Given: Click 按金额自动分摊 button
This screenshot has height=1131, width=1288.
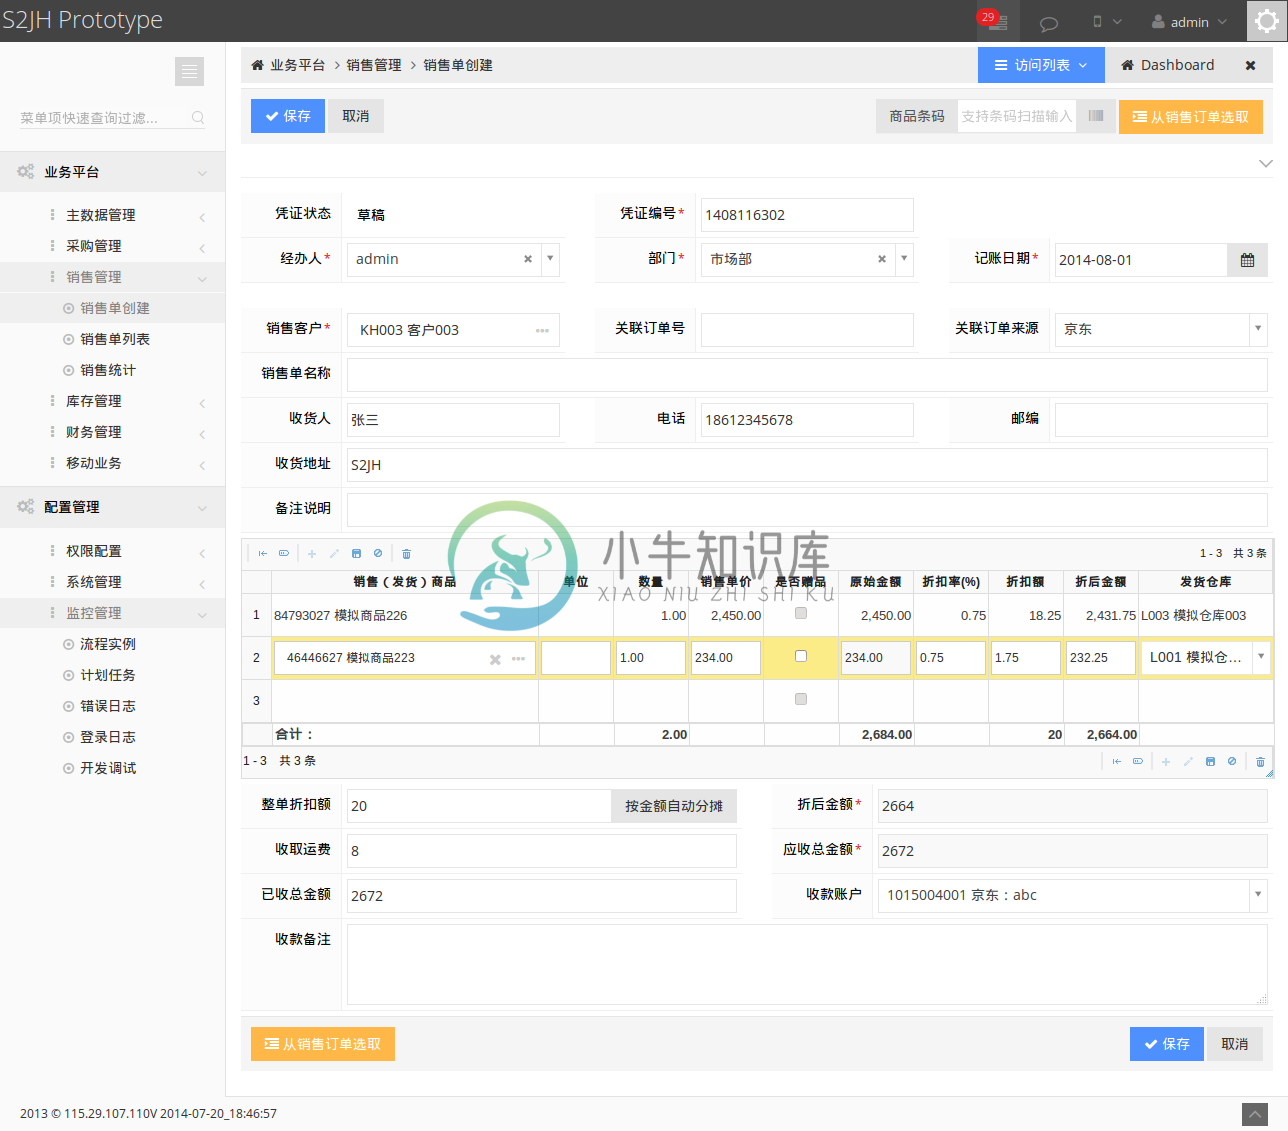Looking at the screenshot, I should click(674, 806).
